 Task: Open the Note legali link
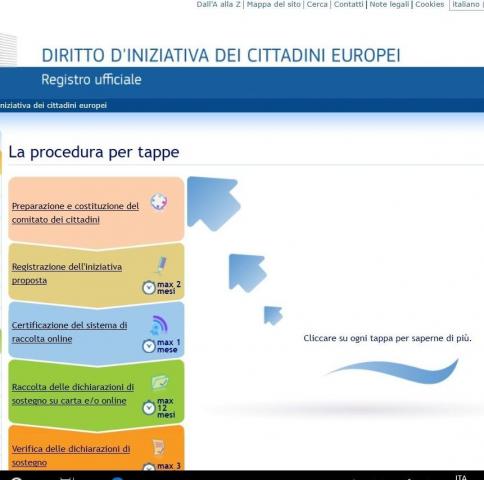tap(389, 4)
